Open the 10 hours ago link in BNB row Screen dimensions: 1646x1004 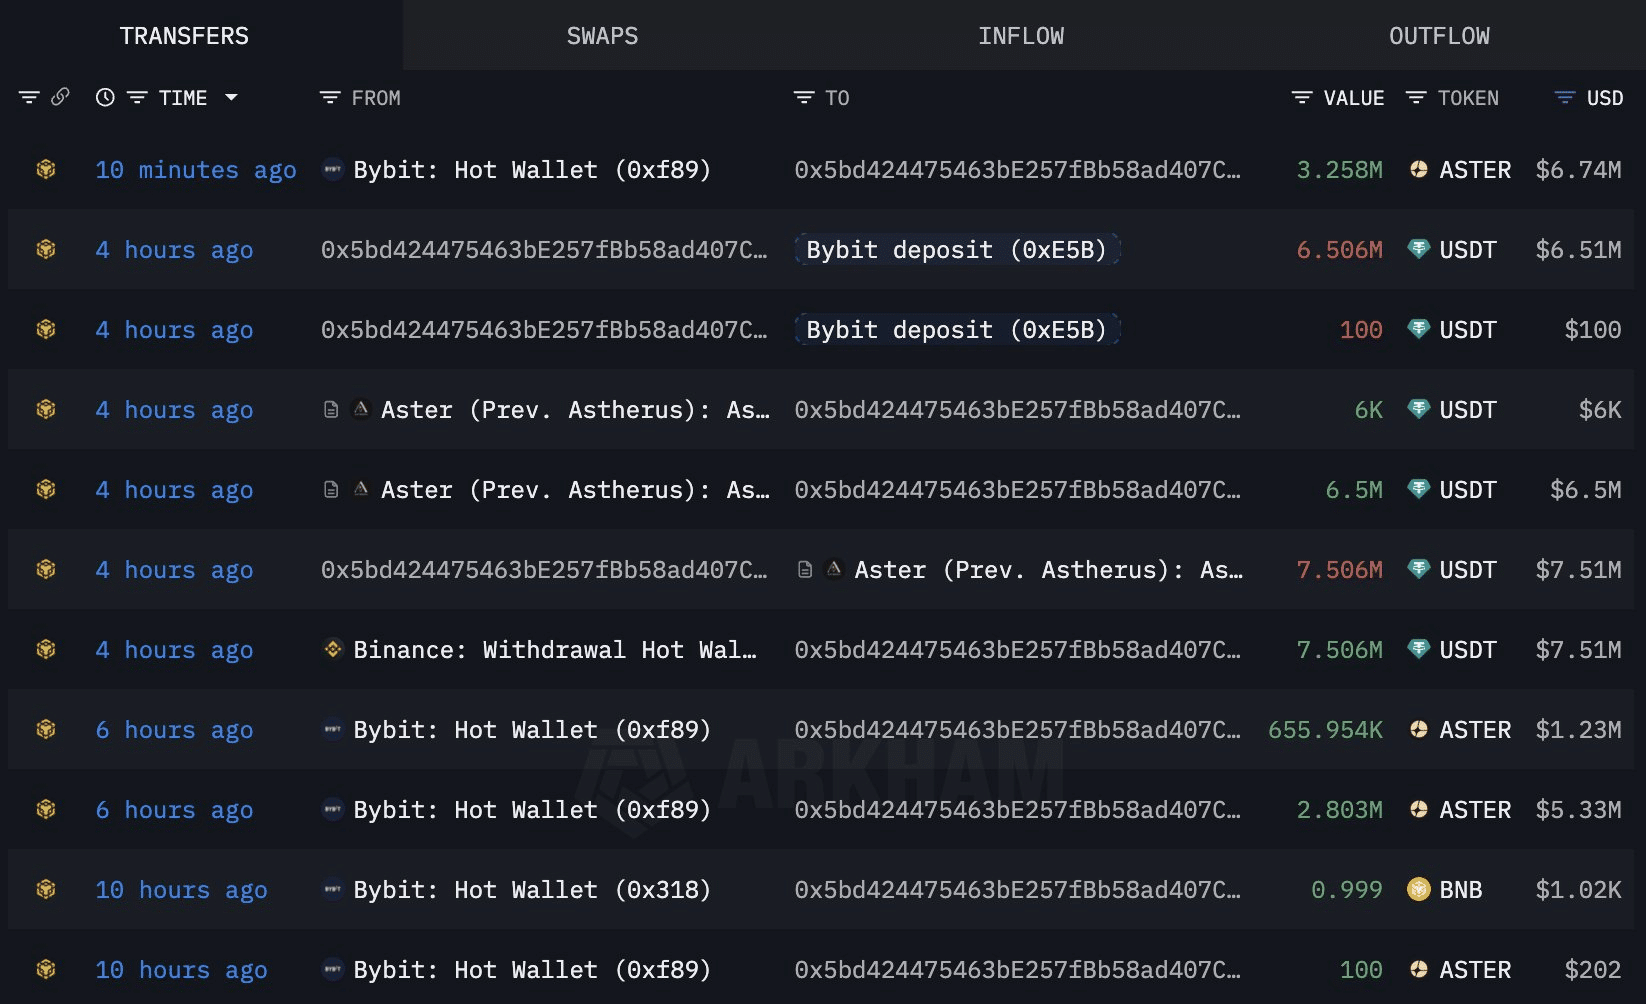pos(181,890)
